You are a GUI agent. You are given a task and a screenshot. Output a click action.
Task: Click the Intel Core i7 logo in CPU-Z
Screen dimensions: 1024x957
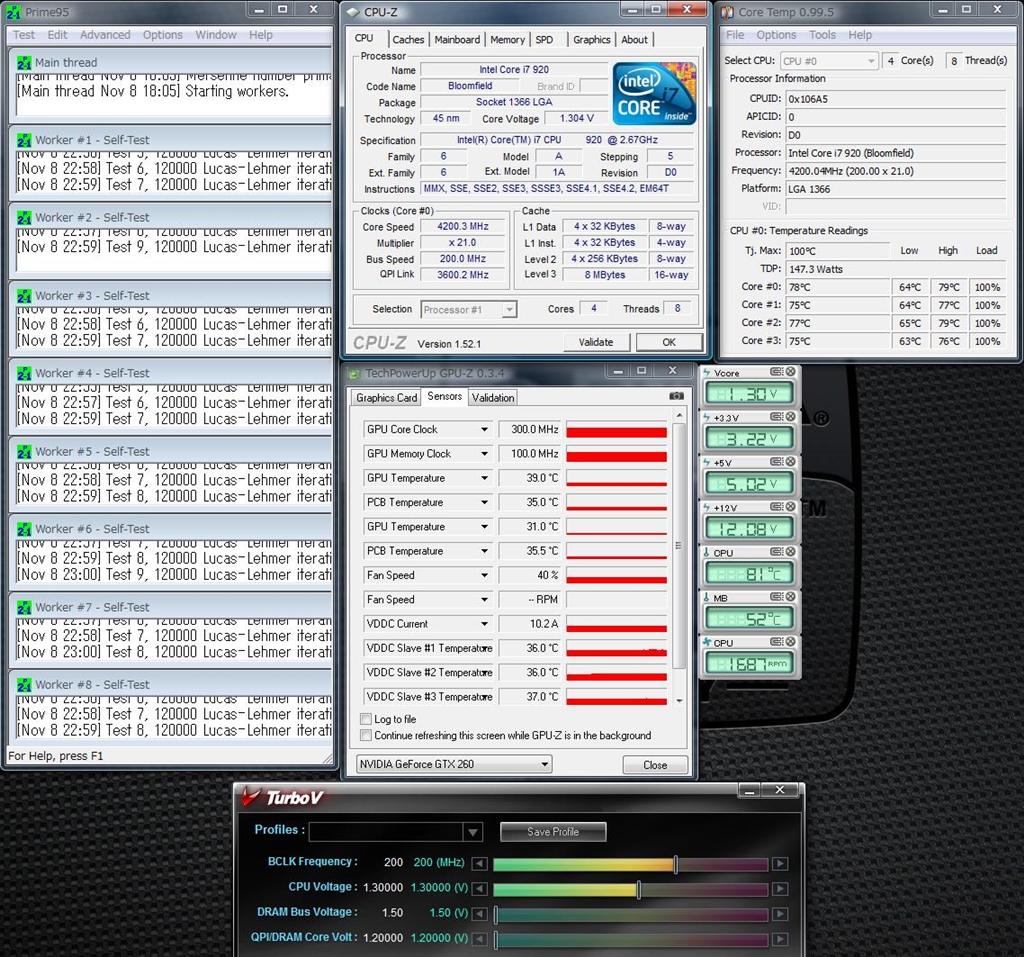tap(654, 93)
